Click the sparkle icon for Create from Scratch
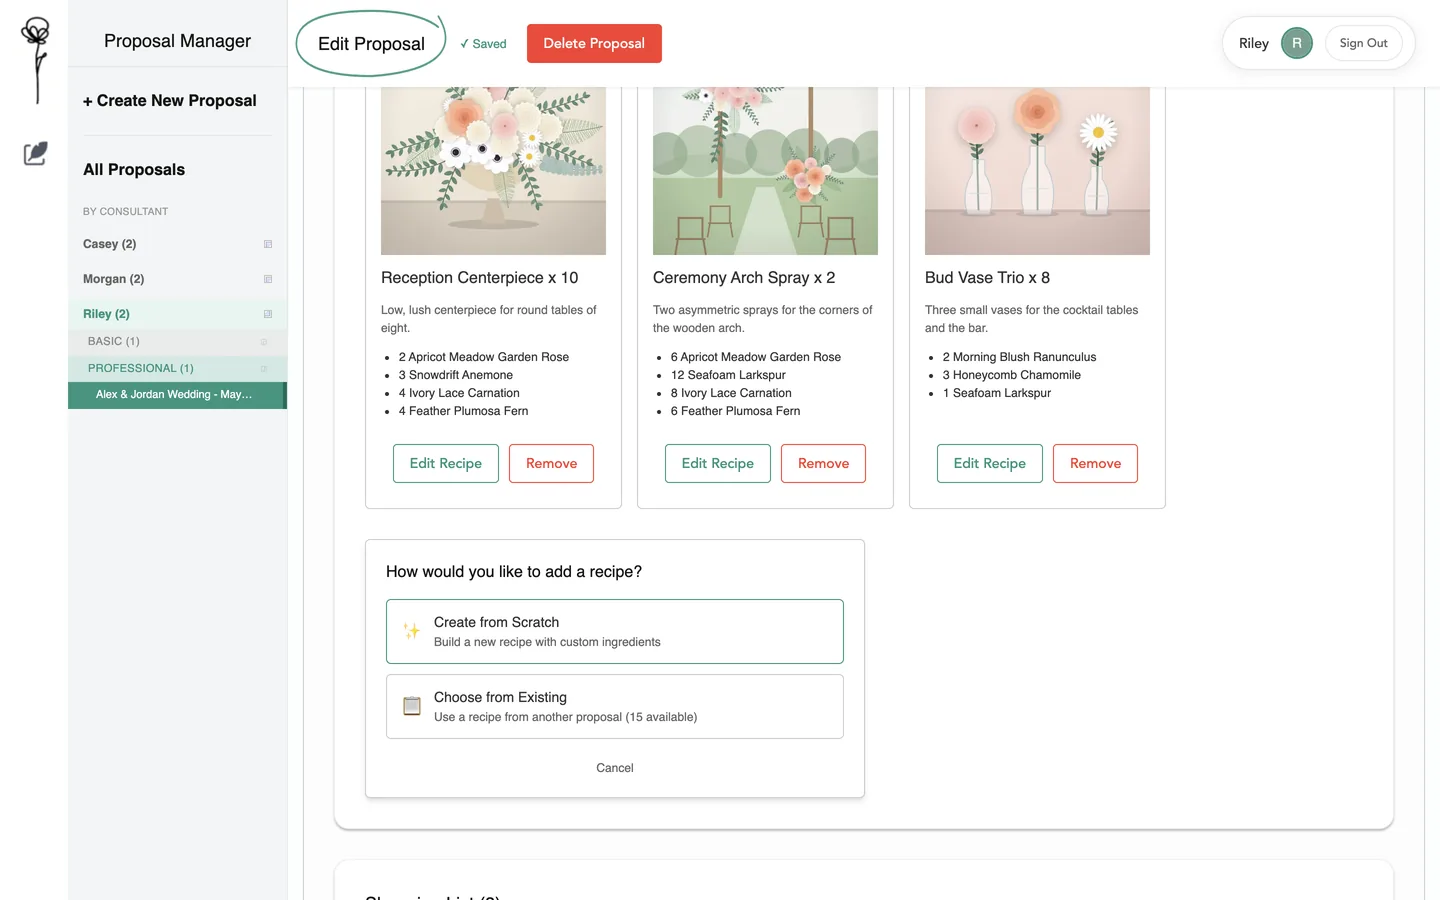Screen dimensions: 1440x900 pyautogui.click(x=411, y=631)
